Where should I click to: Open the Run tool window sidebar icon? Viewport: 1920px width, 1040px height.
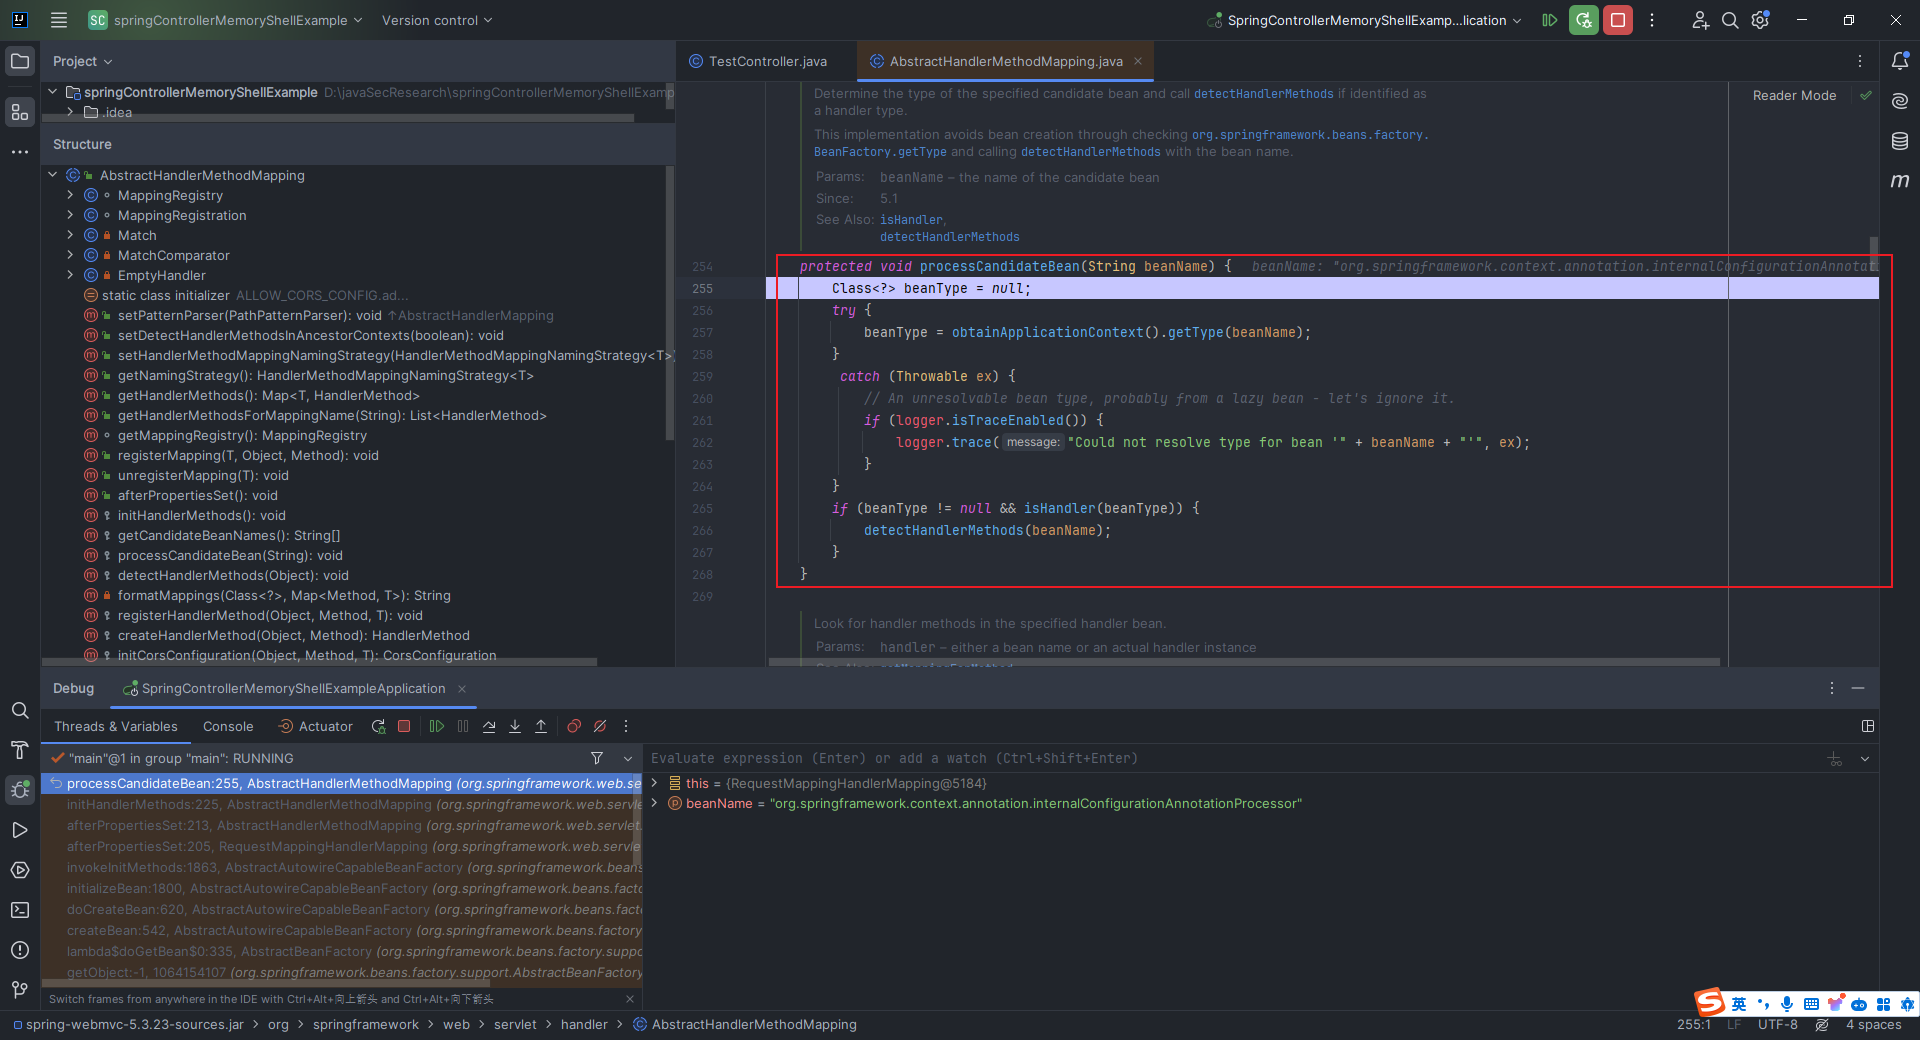point(20,830)
